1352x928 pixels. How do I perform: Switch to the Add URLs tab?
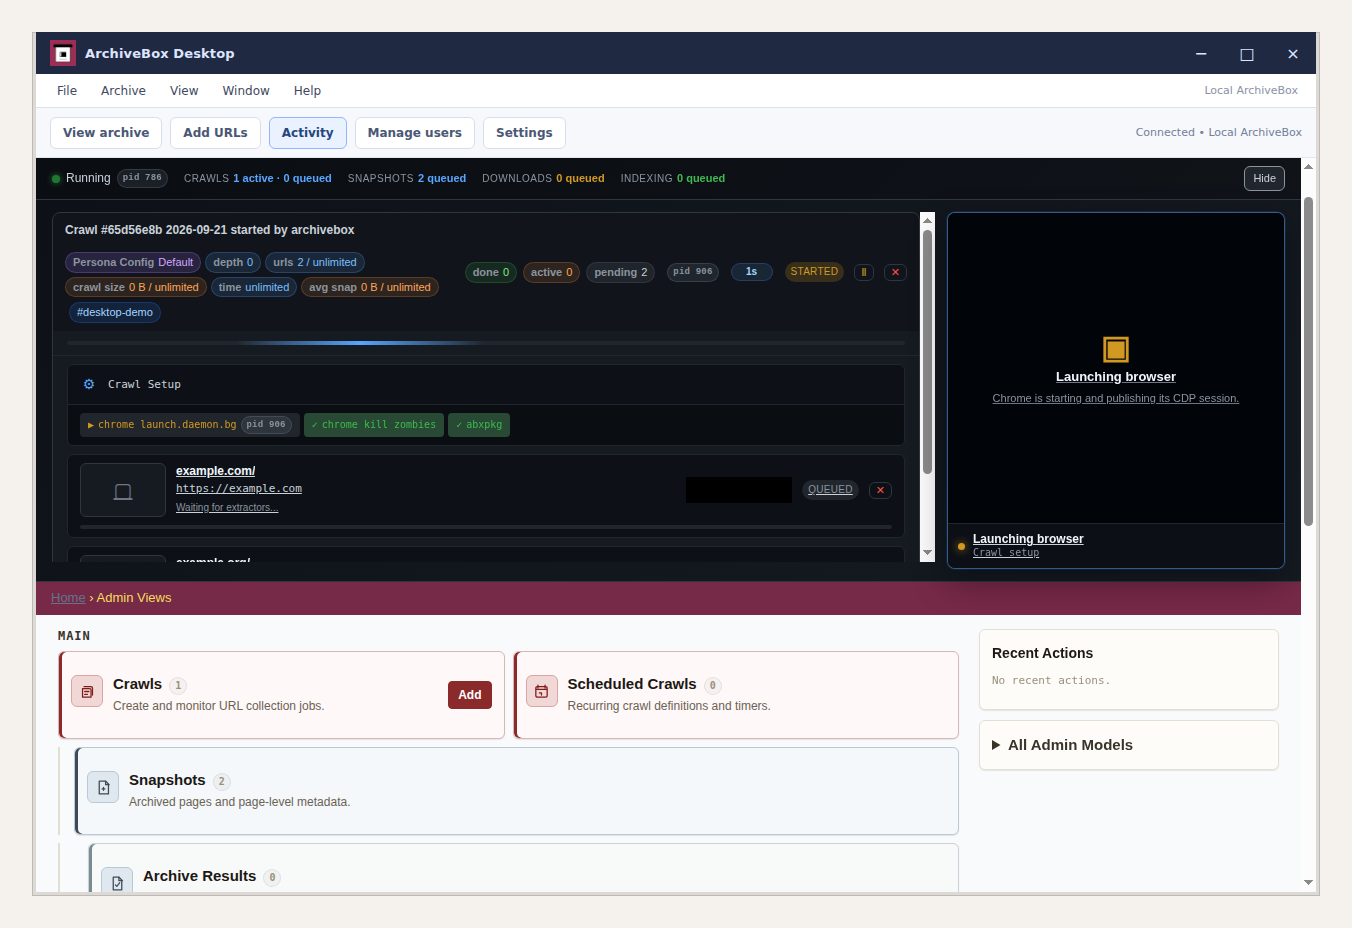215,133
